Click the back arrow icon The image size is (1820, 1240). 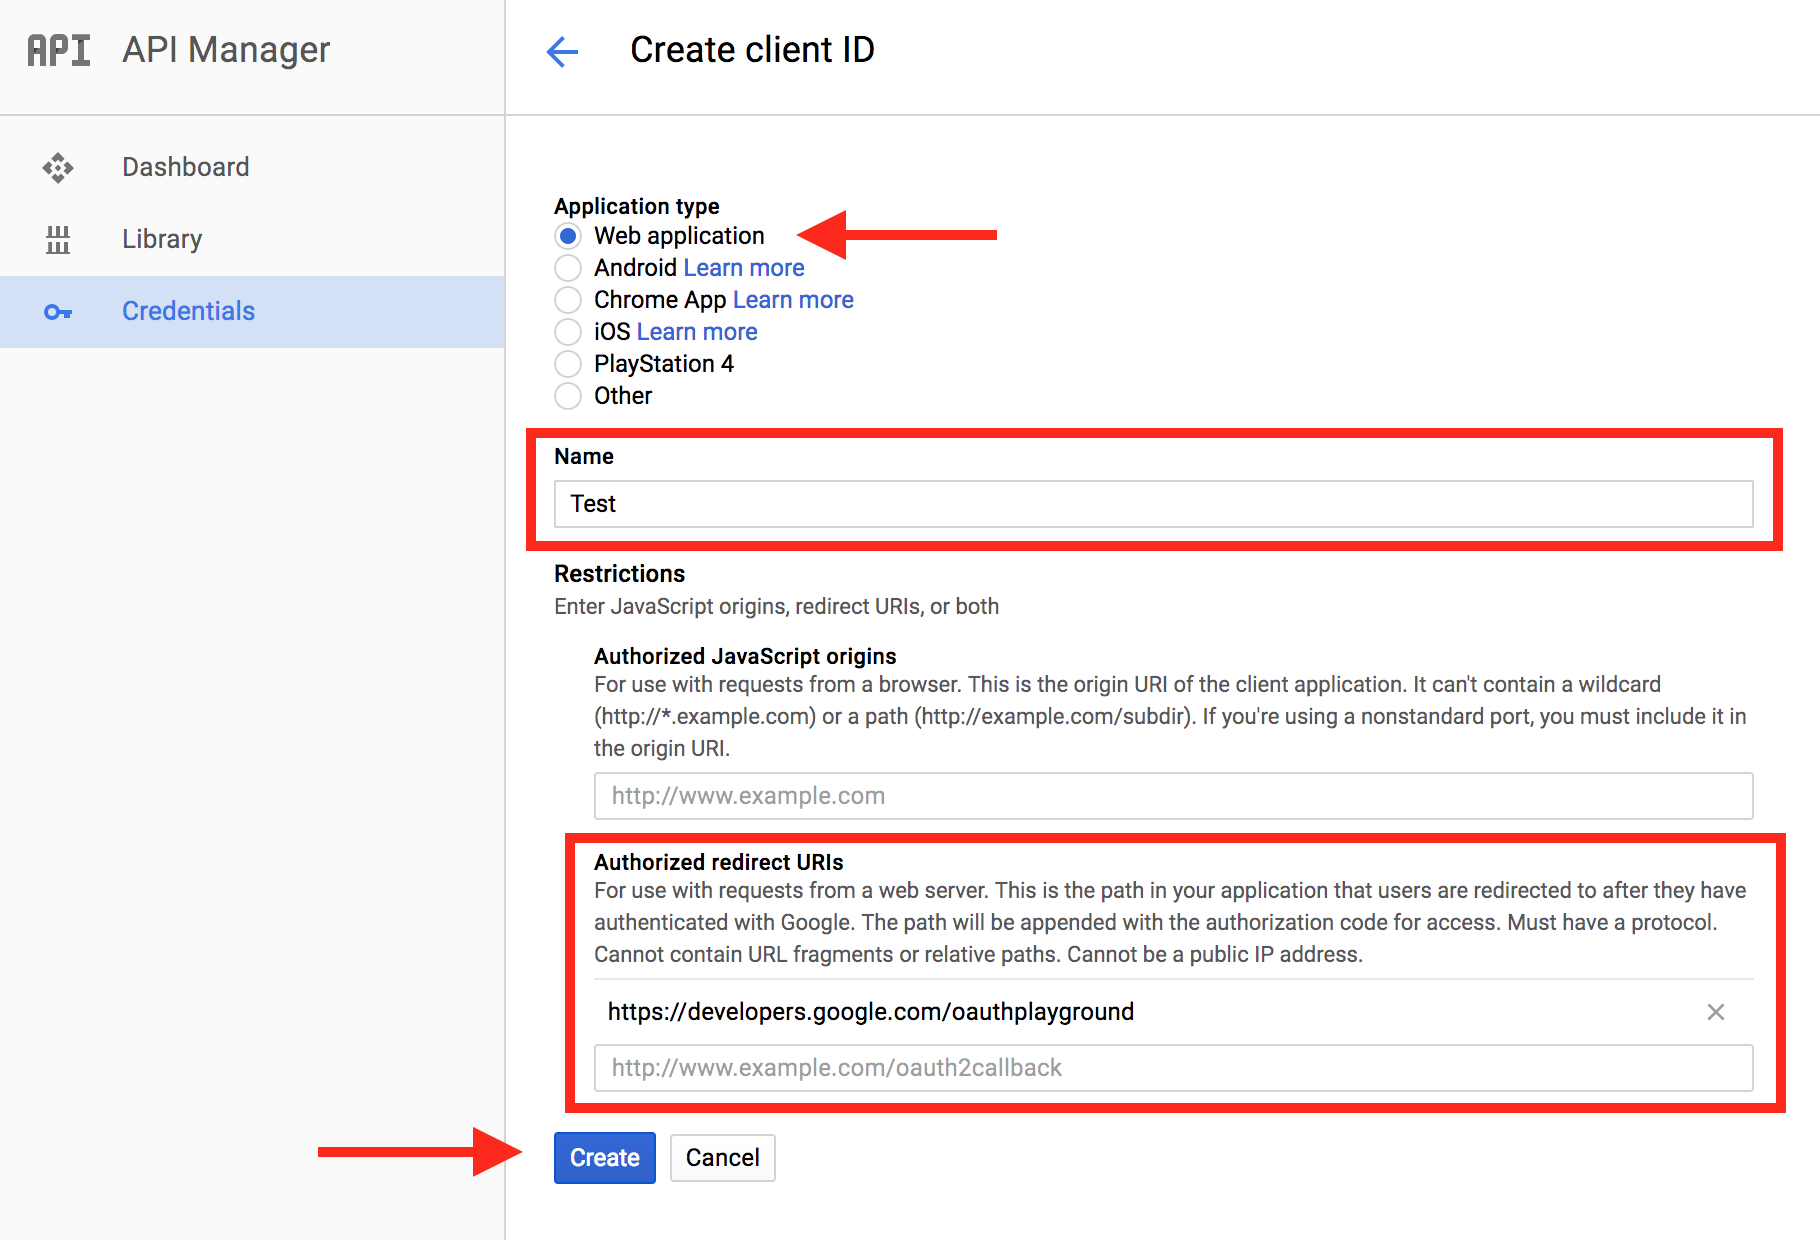pos(562,51)
